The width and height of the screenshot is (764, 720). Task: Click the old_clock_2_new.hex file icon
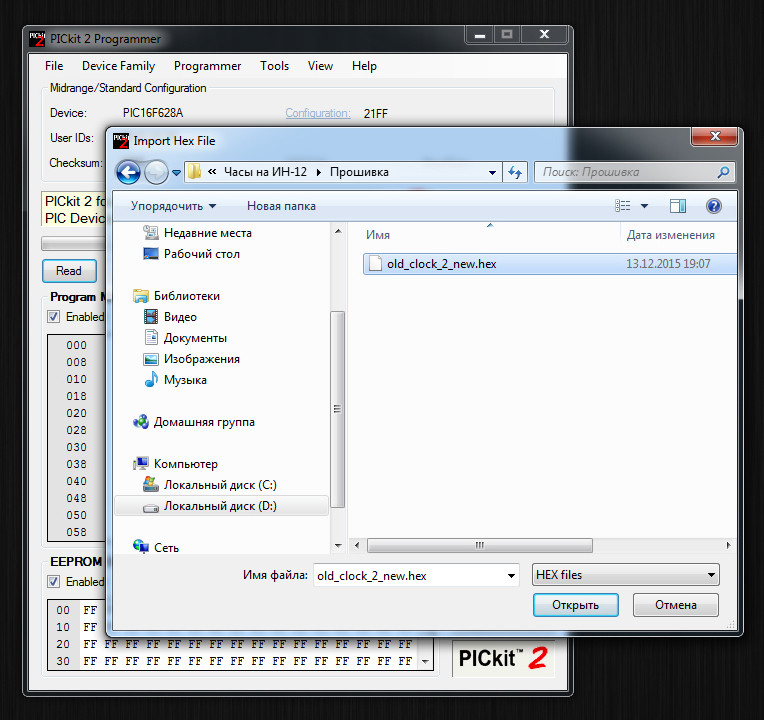click(x=375, y=264)
